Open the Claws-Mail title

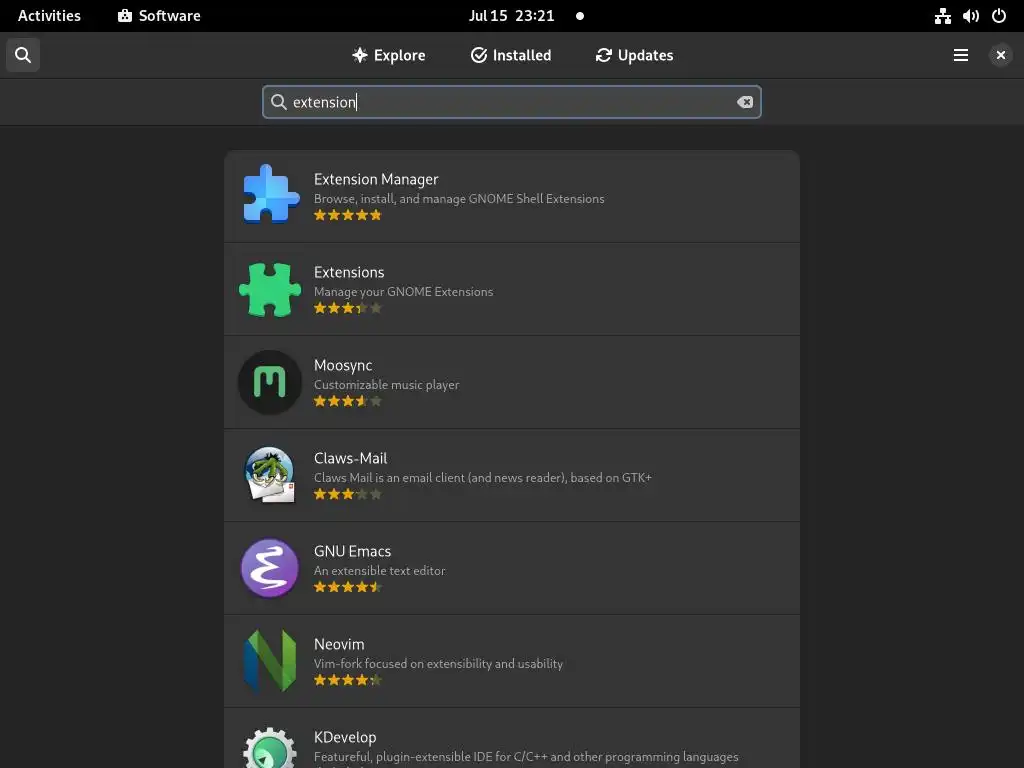(350, 458)
